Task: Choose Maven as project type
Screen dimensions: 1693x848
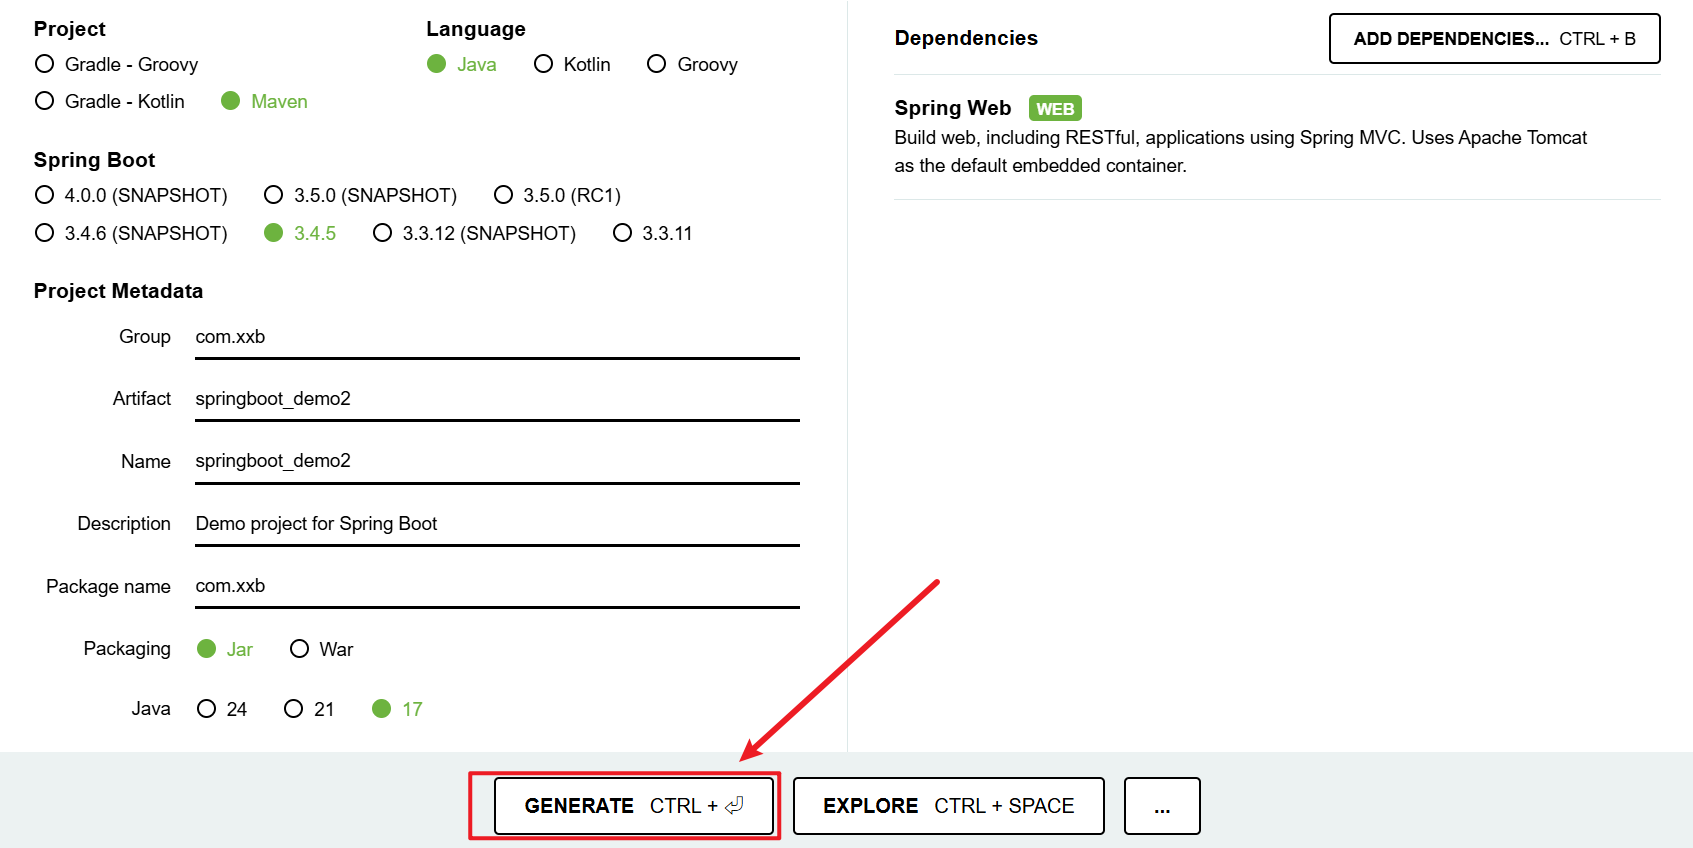Action: point(264,101)
